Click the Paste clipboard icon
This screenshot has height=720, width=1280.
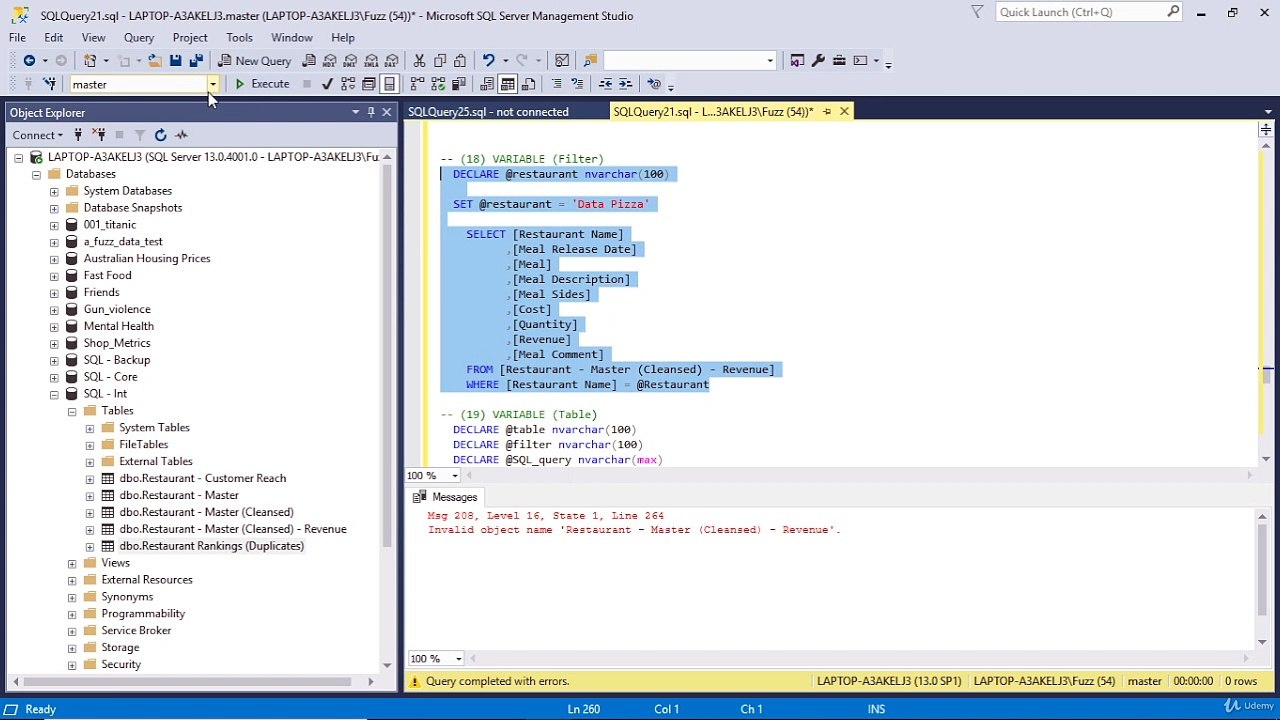pyautogui.click(x=460, y=60)
